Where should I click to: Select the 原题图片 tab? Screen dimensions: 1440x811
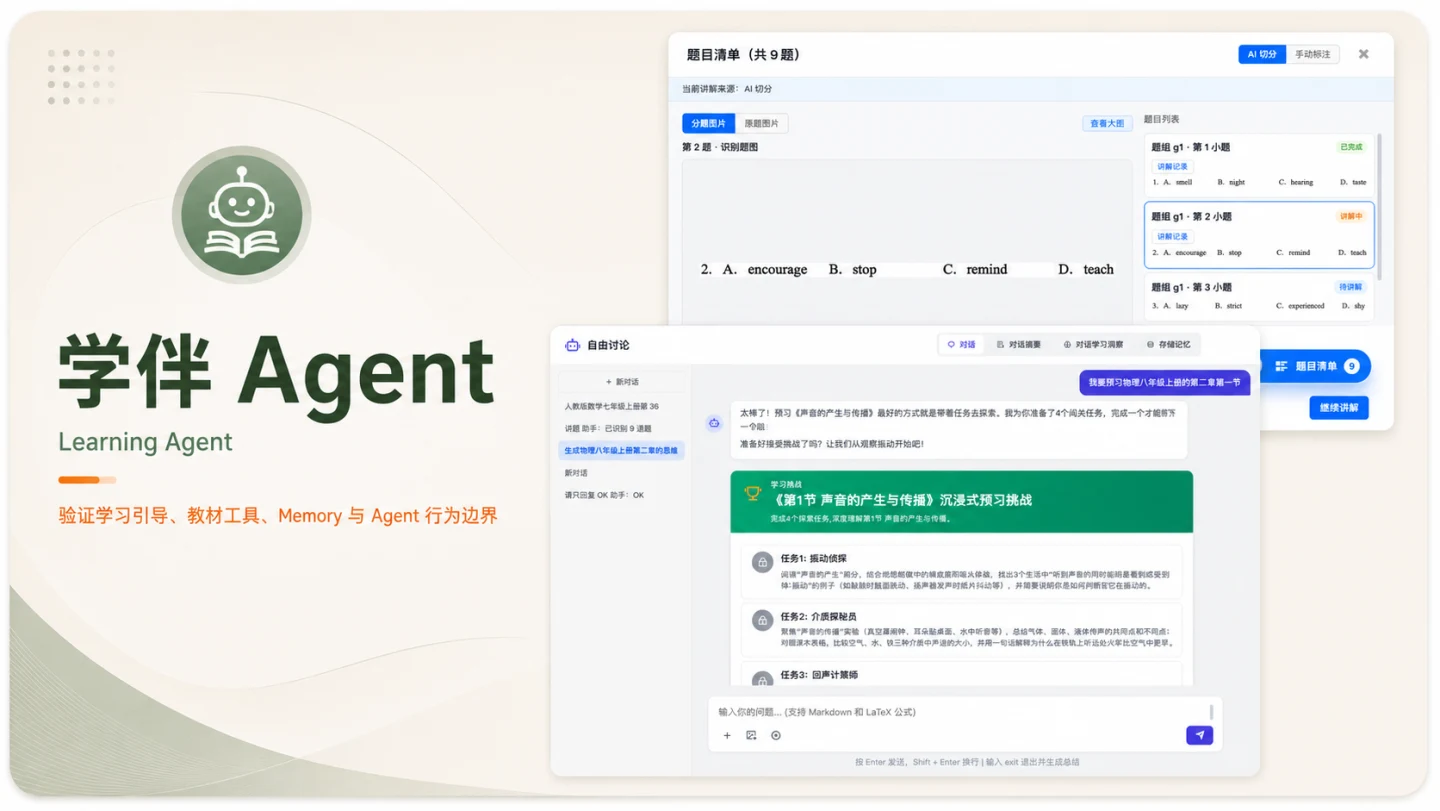762,124
